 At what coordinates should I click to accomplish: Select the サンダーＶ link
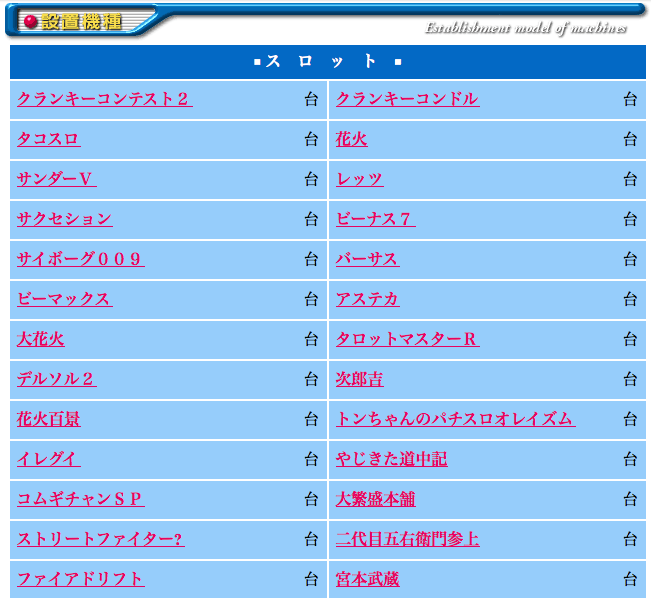click(57, 179)
